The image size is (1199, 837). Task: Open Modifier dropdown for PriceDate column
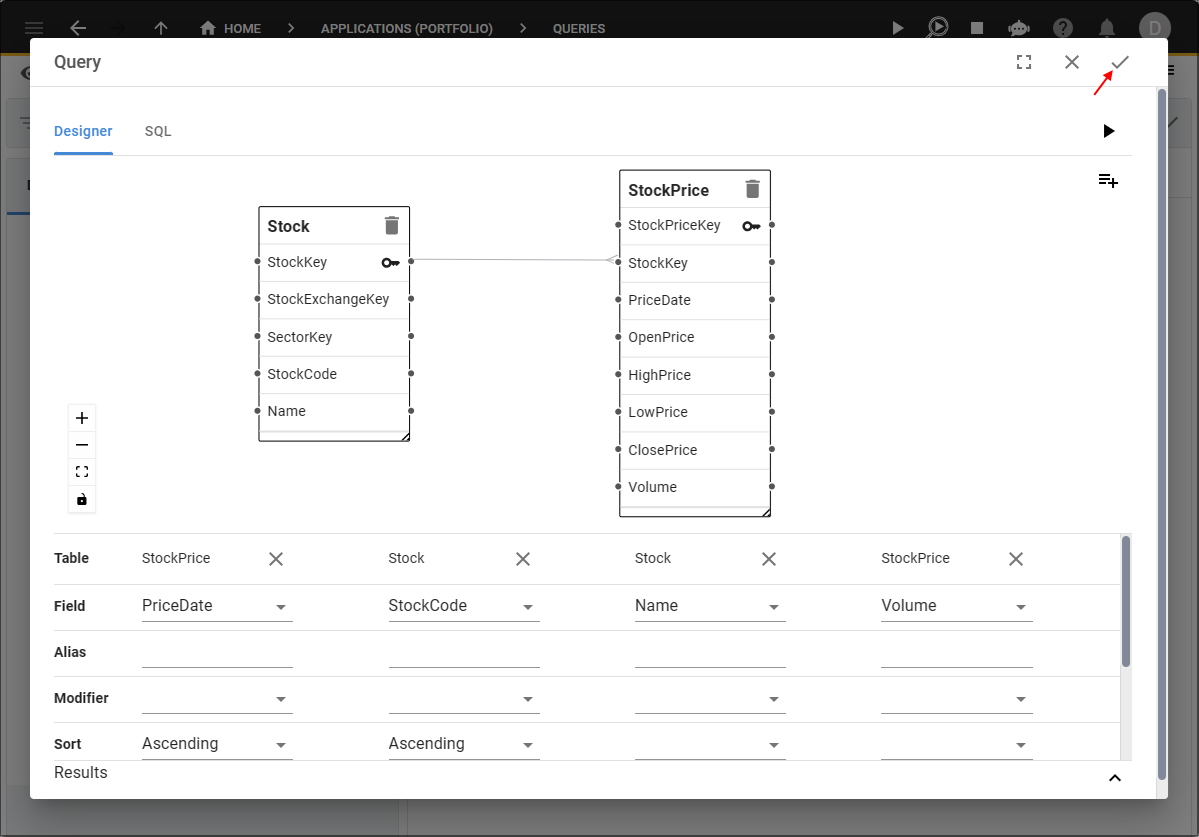point(217,699)
